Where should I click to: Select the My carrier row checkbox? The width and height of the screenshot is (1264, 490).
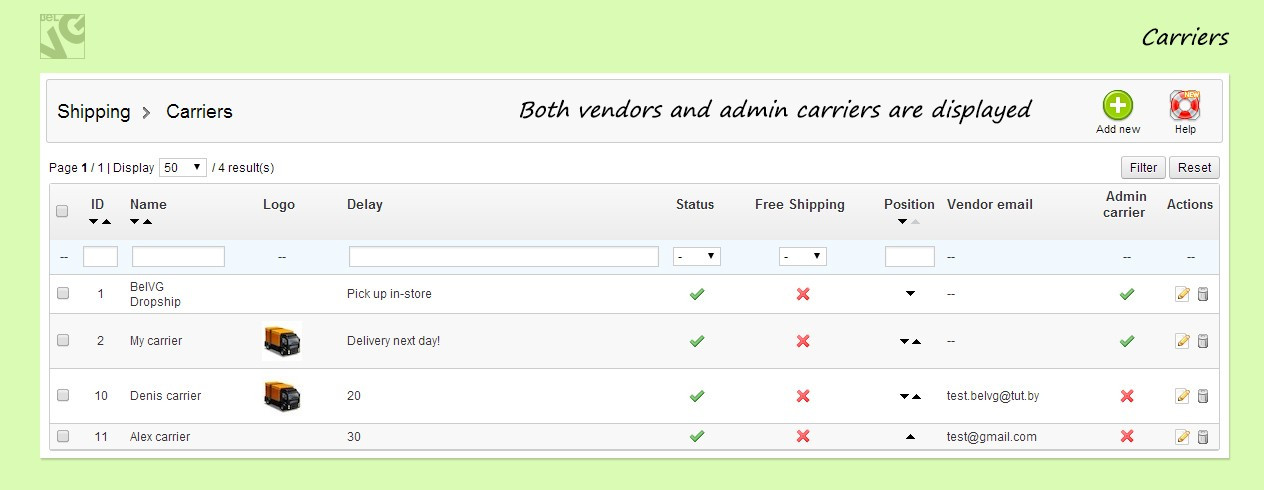tap(63, 341)
